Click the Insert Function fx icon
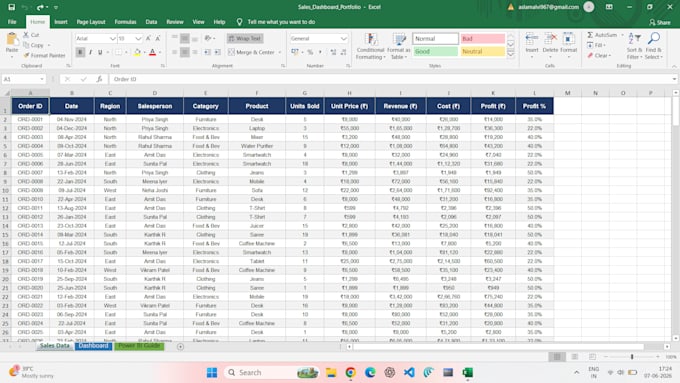 point(99,79)
